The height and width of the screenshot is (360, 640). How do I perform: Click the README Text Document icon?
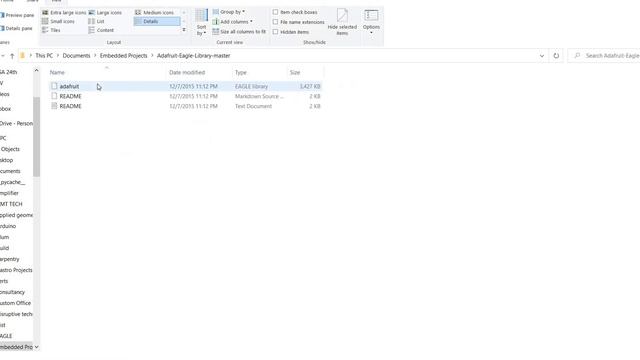pyautogui.click(x=54, y=106)
